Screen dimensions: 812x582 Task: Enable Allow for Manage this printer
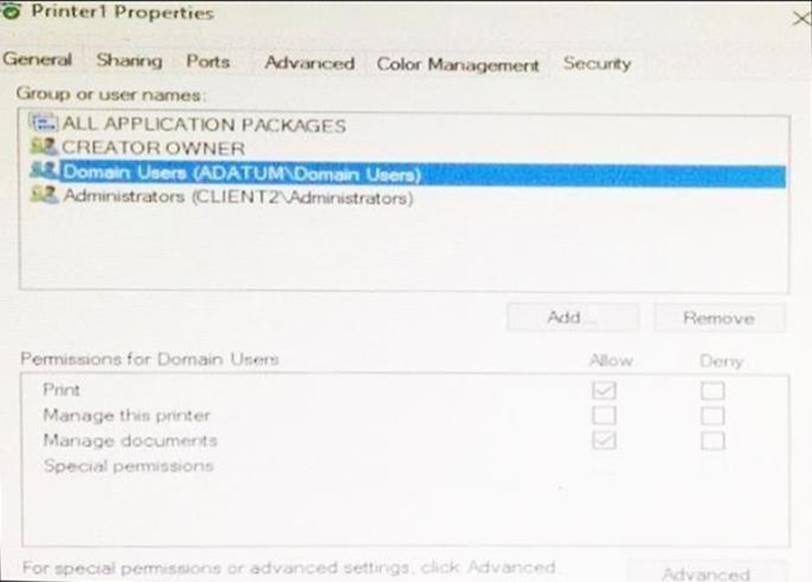click(x=604, y=415)
